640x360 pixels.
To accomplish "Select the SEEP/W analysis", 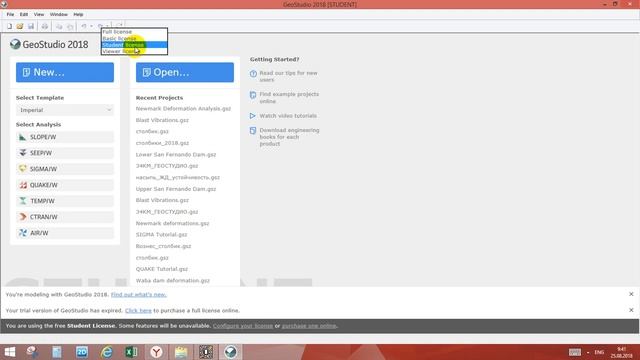I will [x=65, y=153].
